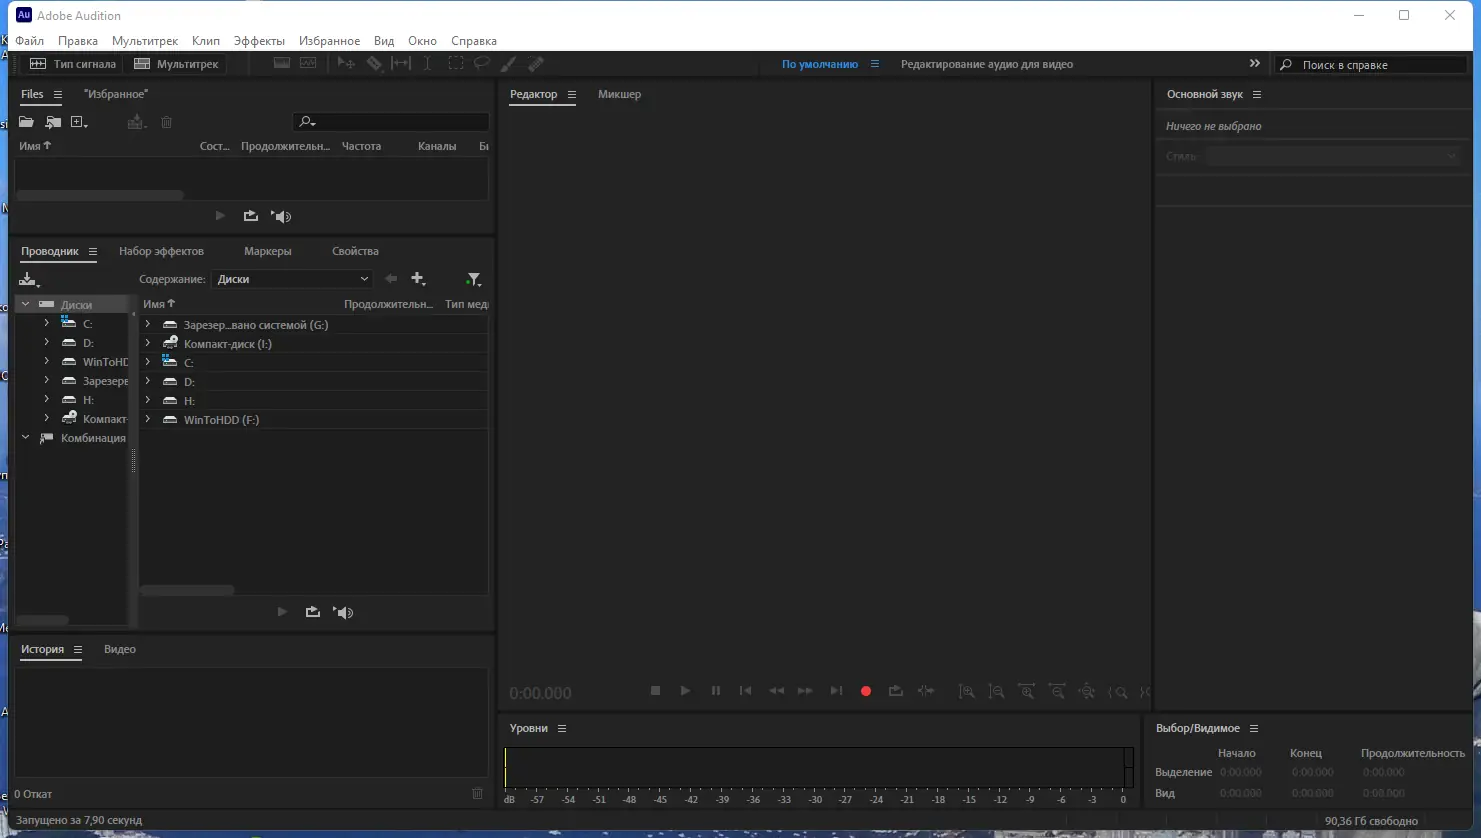Select the Lasso selection tool

[x=481, y=63]
